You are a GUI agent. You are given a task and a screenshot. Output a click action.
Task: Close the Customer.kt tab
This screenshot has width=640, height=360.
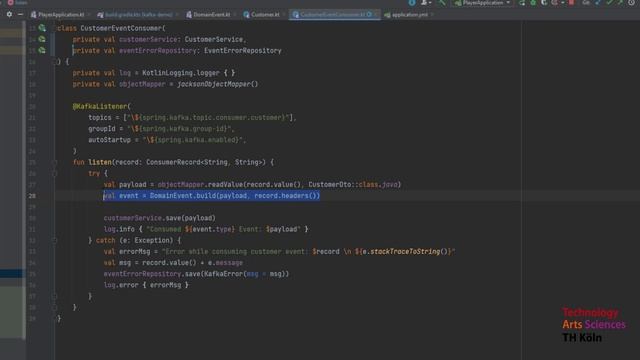point(284,15)
